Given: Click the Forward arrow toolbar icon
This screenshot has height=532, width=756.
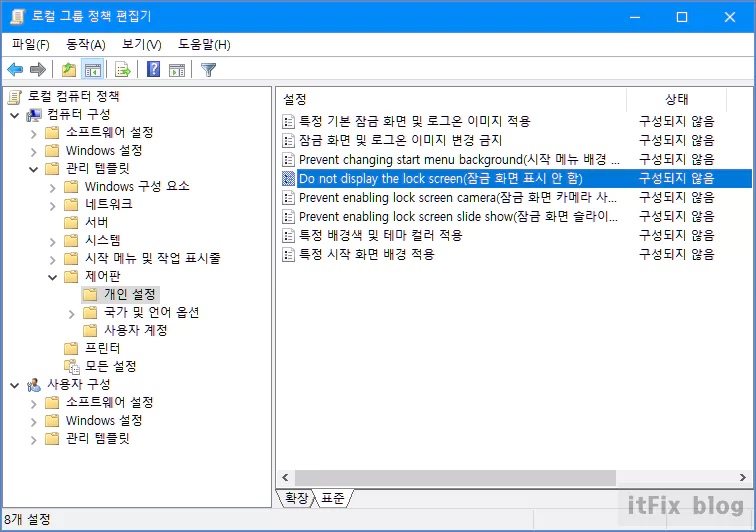Looking at the screenshot, I should point(38,69).
